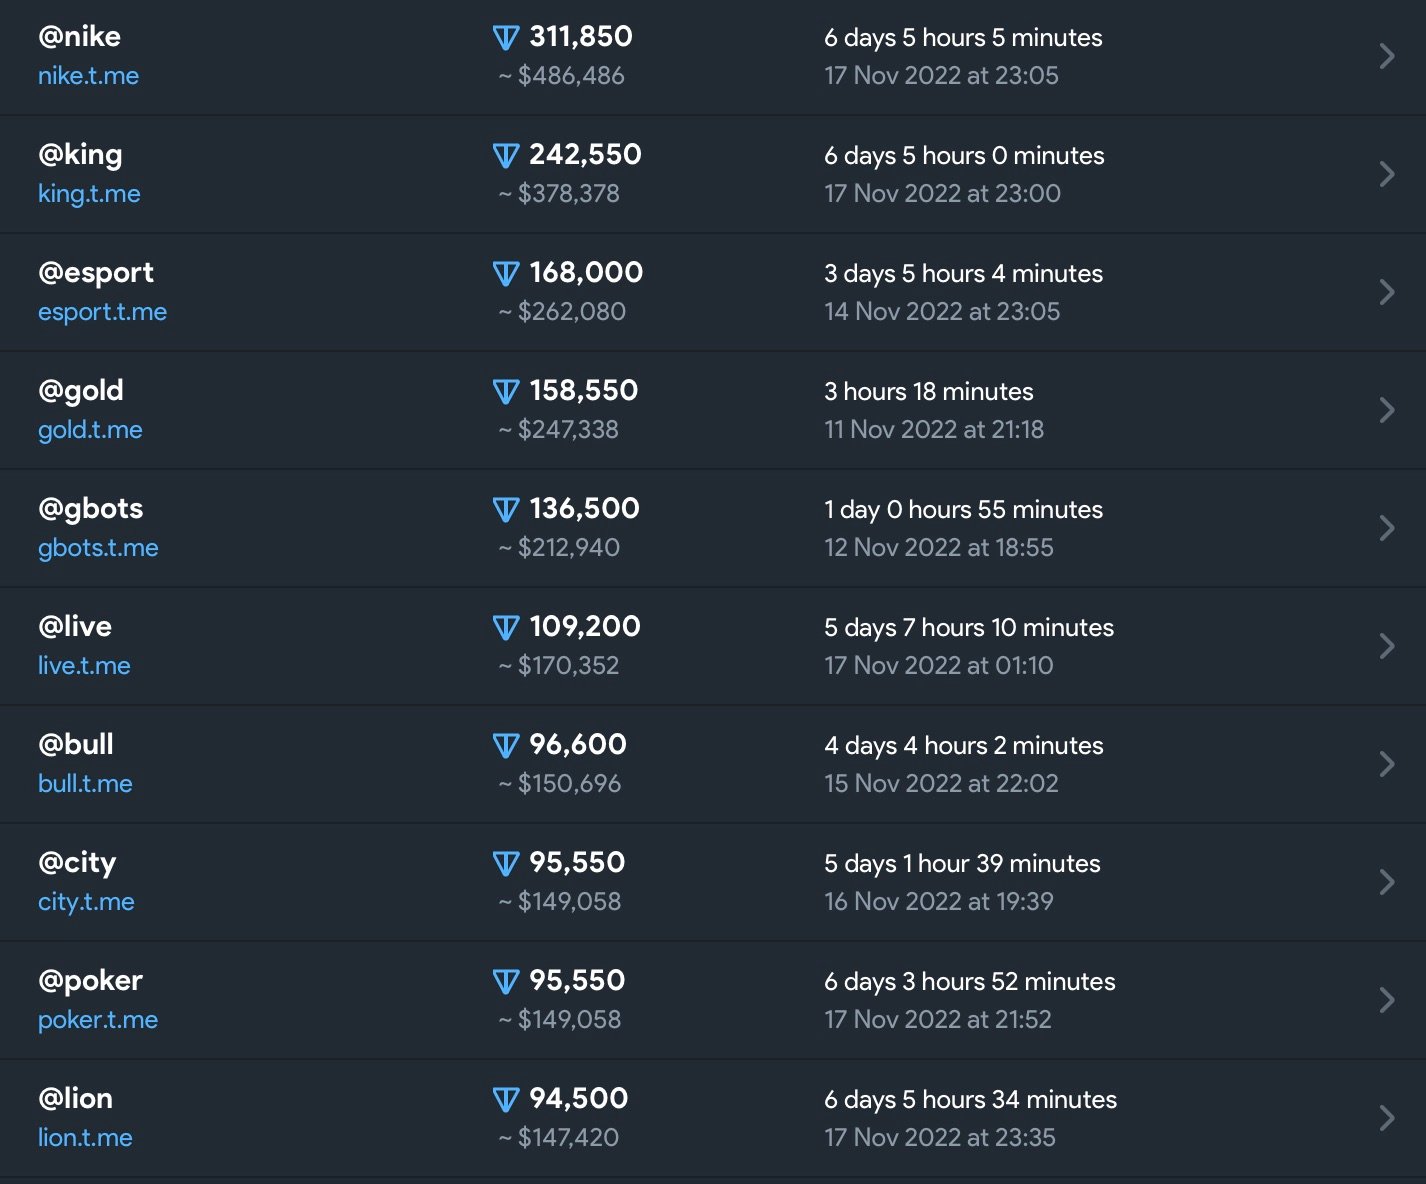Open @city row's right arrow
Image resolution: width=1426 pixels, height=1184 pixels.
(1387, 882)
